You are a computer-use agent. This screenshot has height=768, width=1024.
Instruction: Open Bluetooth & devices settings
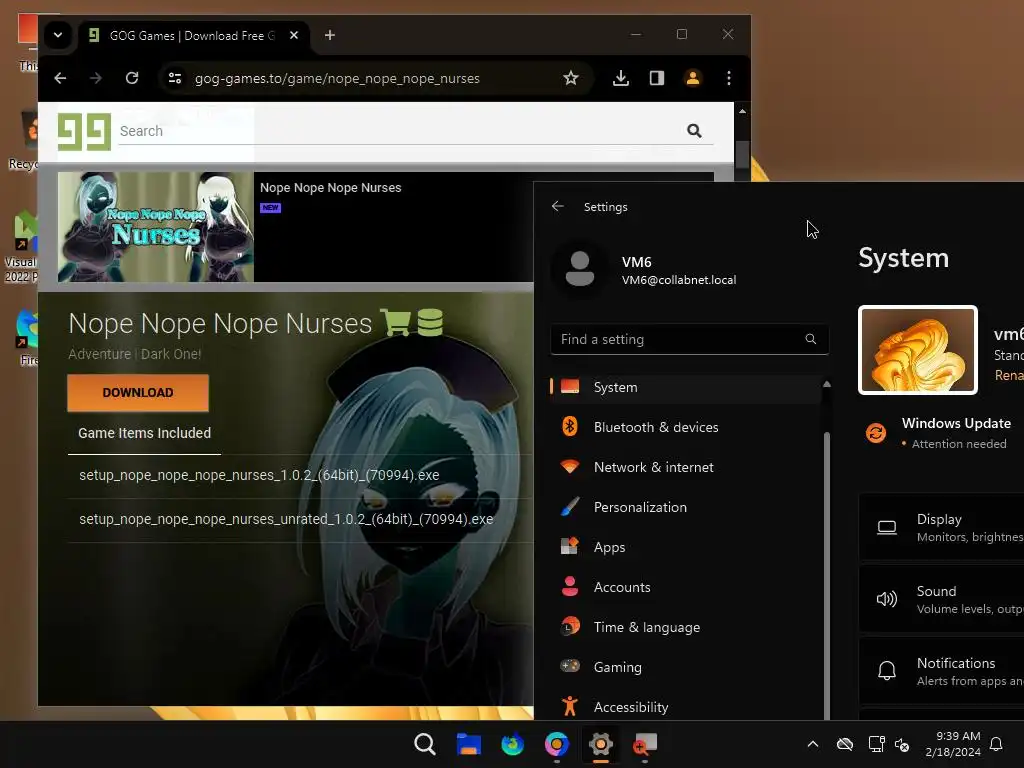[686, 427]
